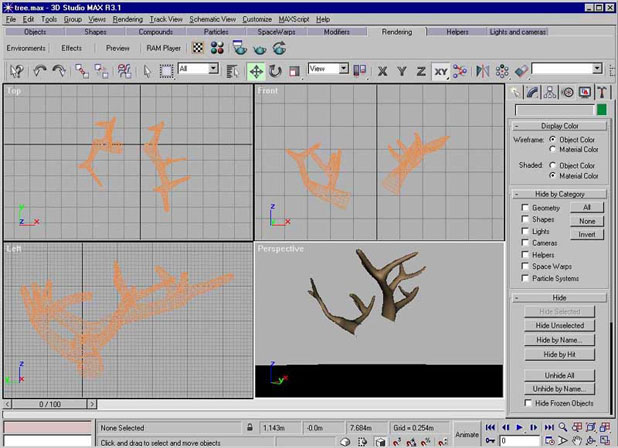Click the green object color swatch

click(x=601, y=109)
